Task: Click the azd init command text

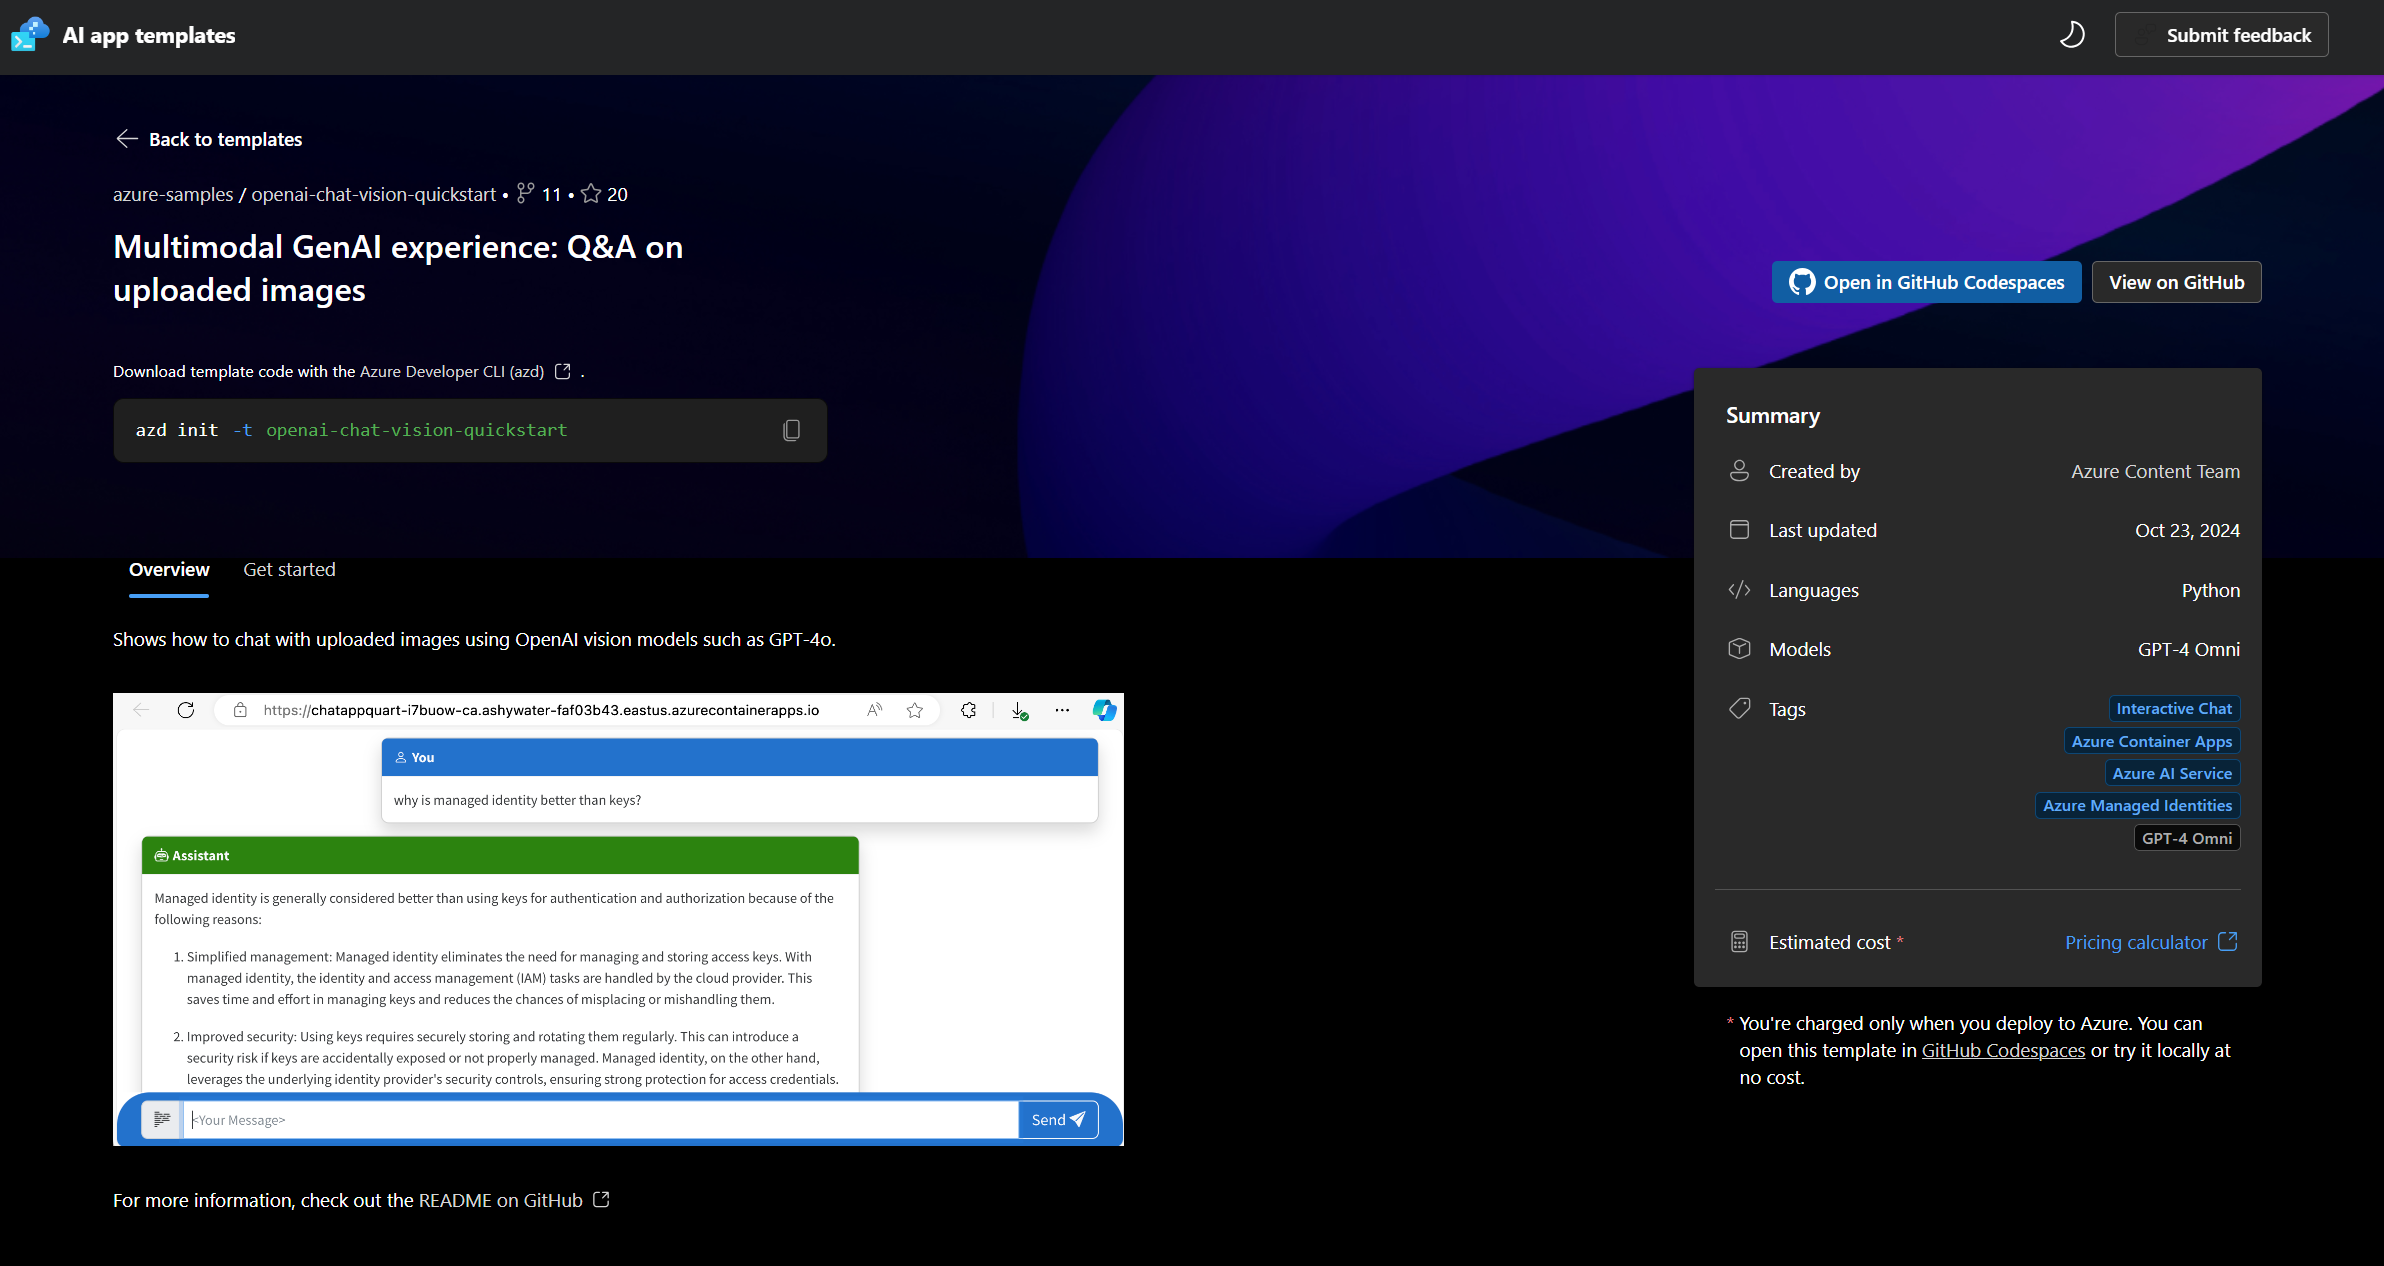Action: [x=351, y=430]
